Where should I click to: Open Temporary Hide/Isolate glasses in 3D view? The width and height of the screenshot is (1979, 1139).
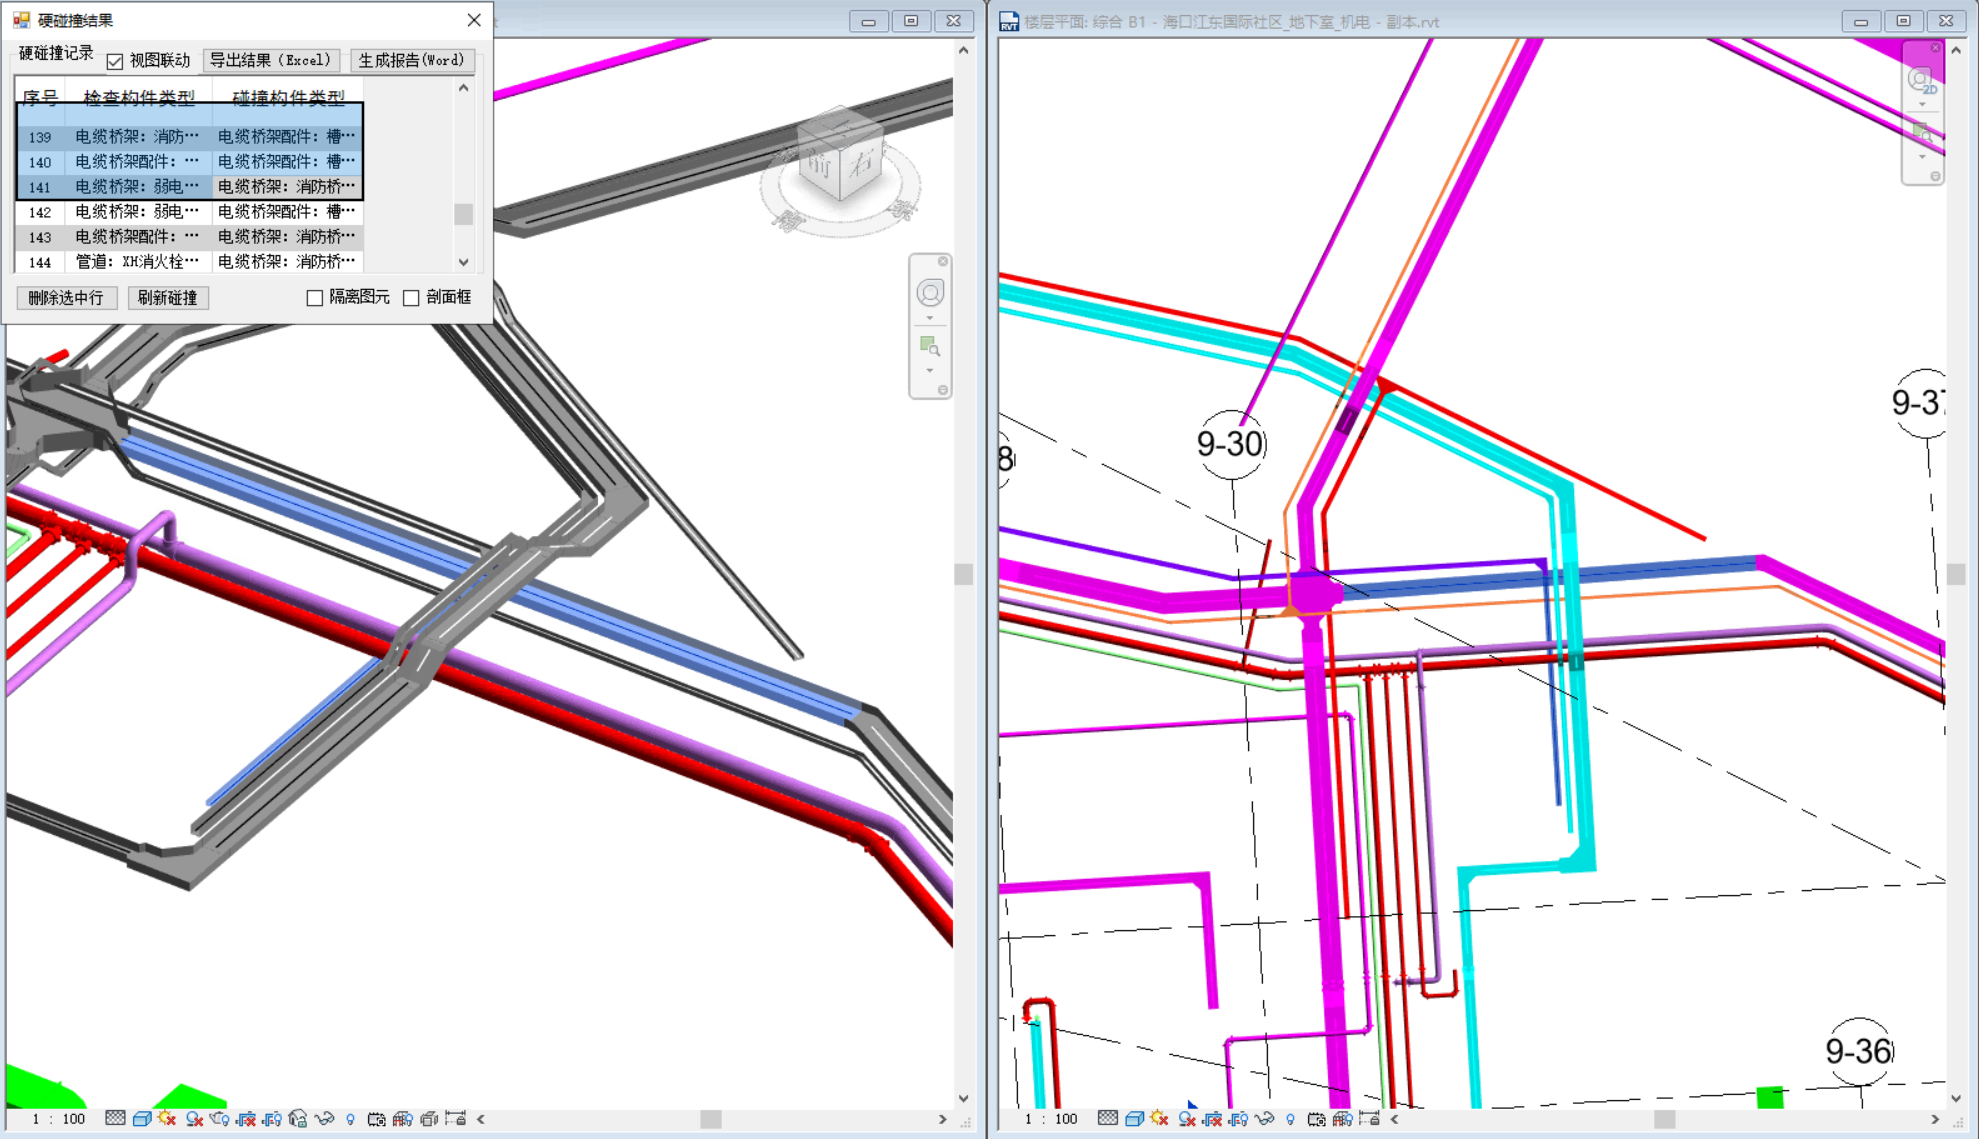point(325,1118)
